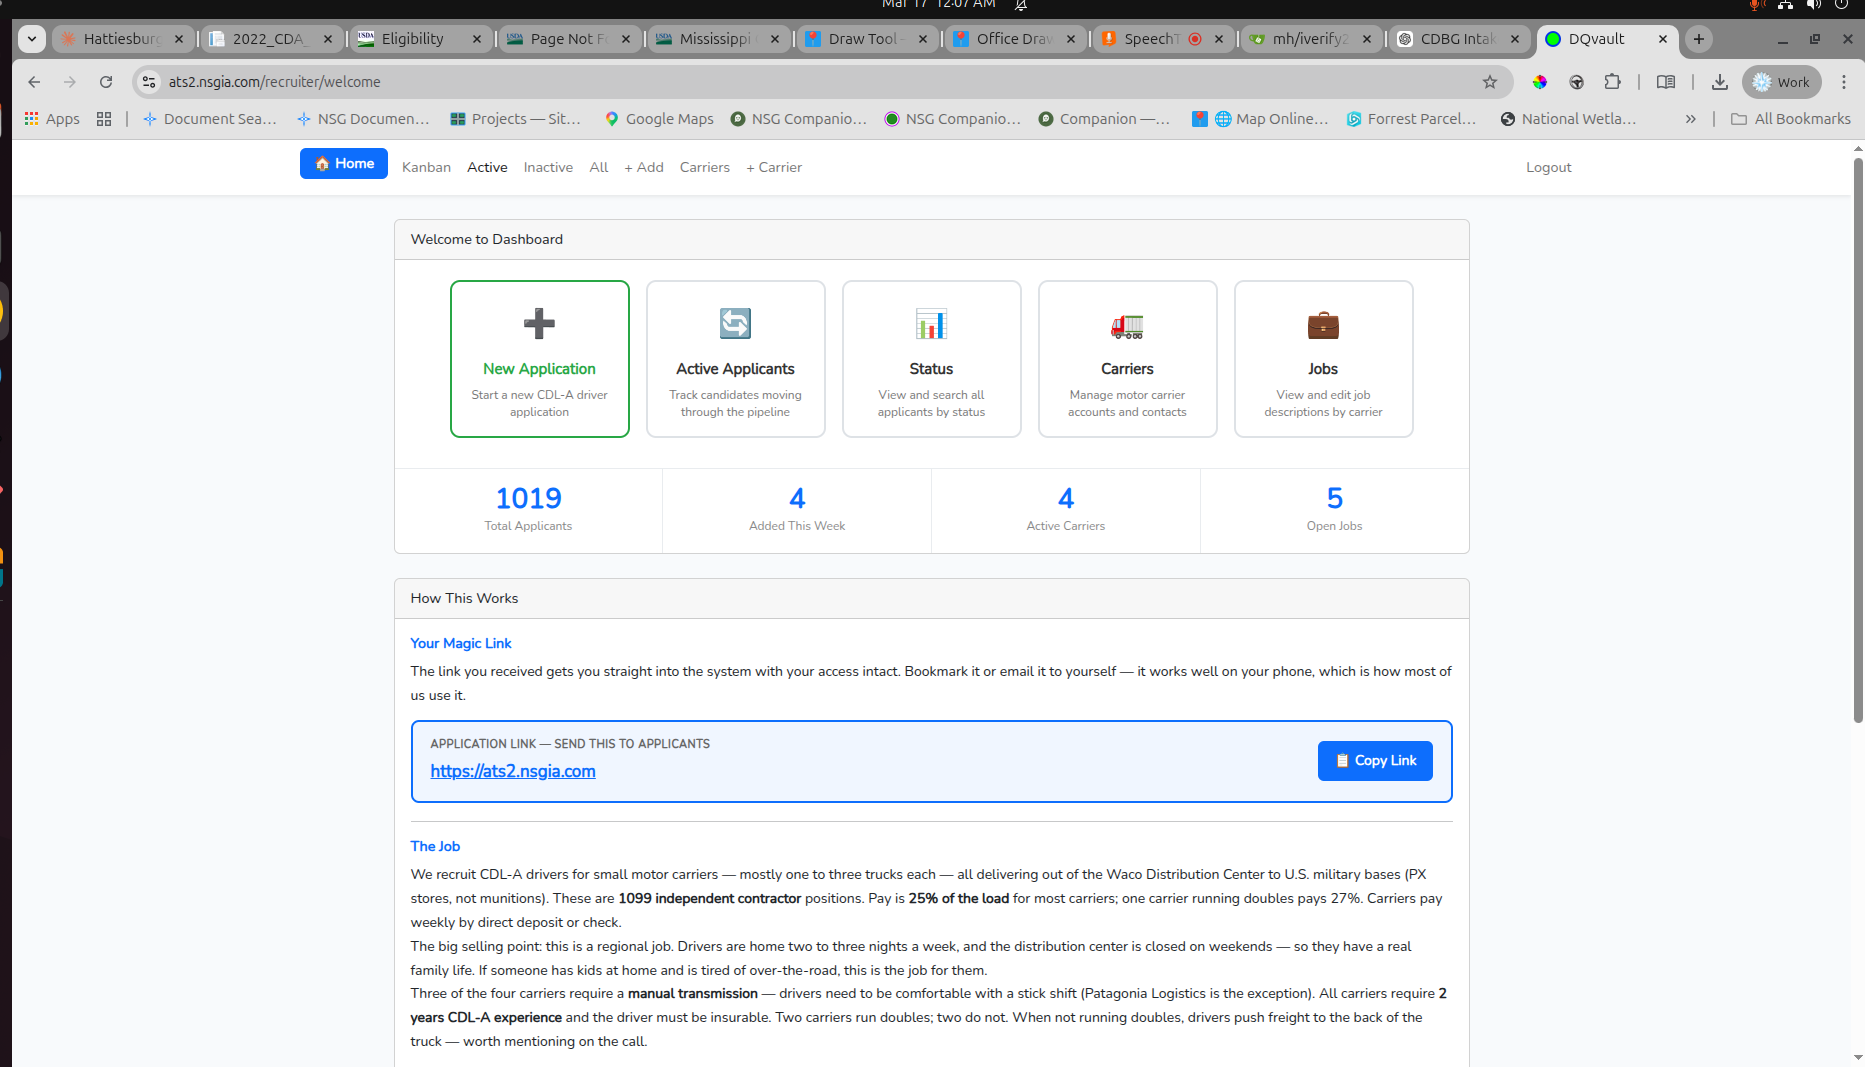Click Logout in the top navigation
1865x1067 pixels.
[1548, 167]
